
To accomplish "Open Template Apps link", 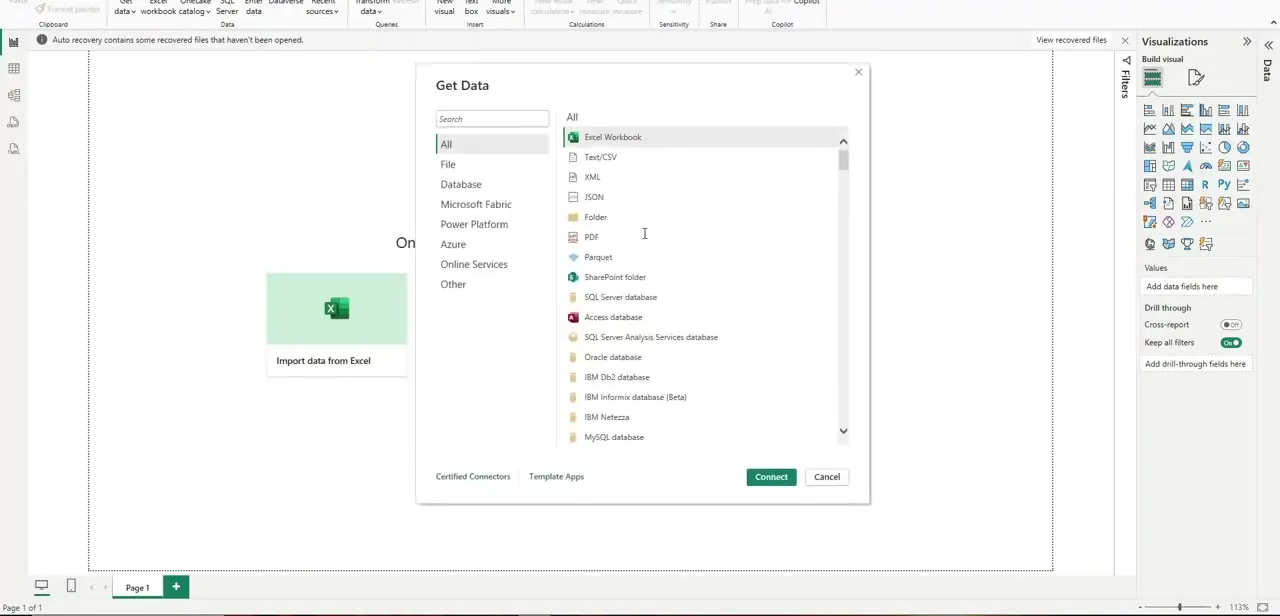I will [556, 477].
